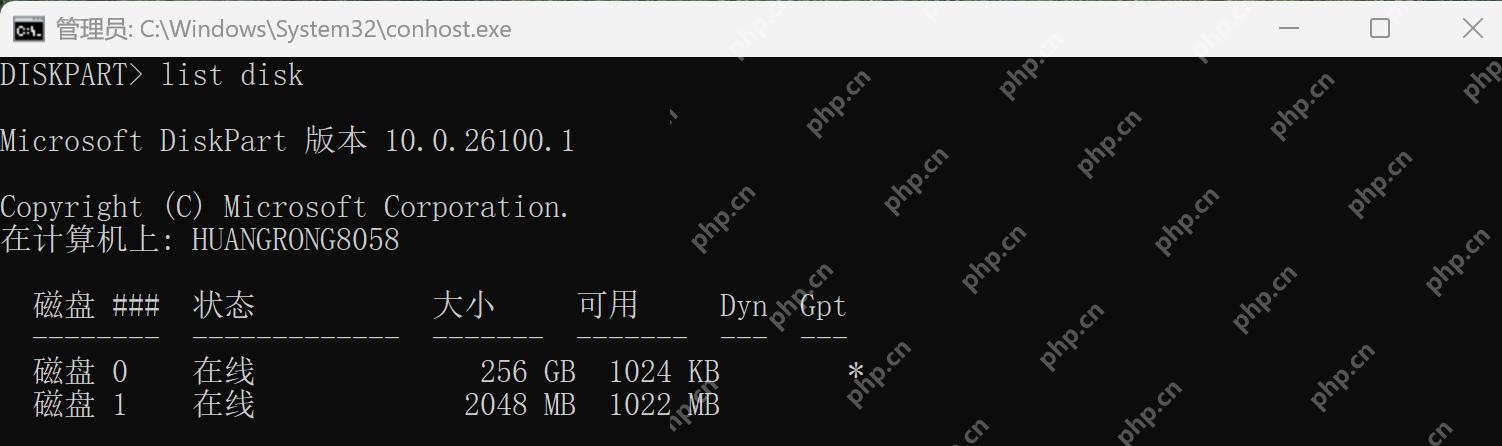Click the conhost console icon in title bar
Screen dimensions: 1502x446
point(27,28)
